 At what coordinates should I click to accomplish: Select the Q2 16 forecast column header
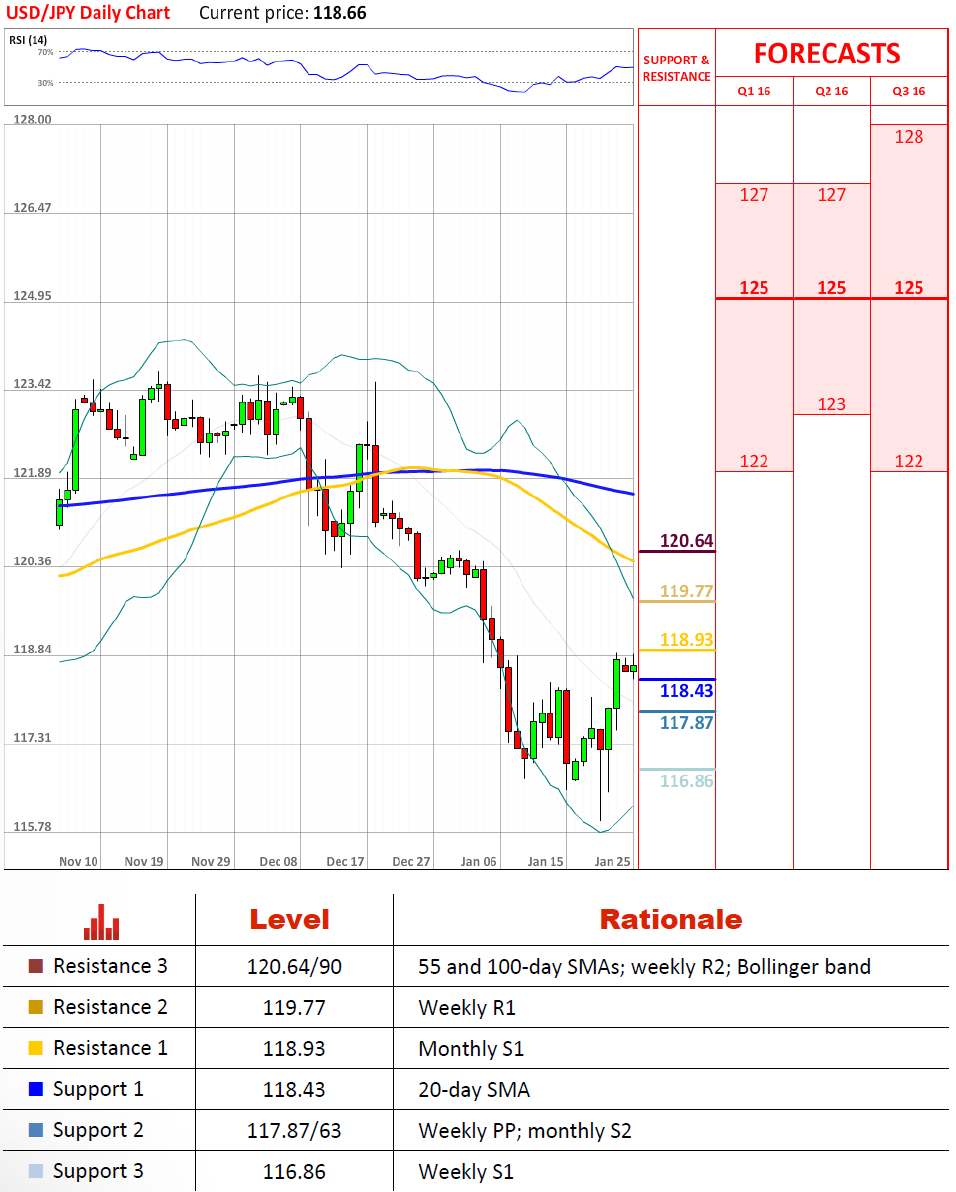click(831, 91)
